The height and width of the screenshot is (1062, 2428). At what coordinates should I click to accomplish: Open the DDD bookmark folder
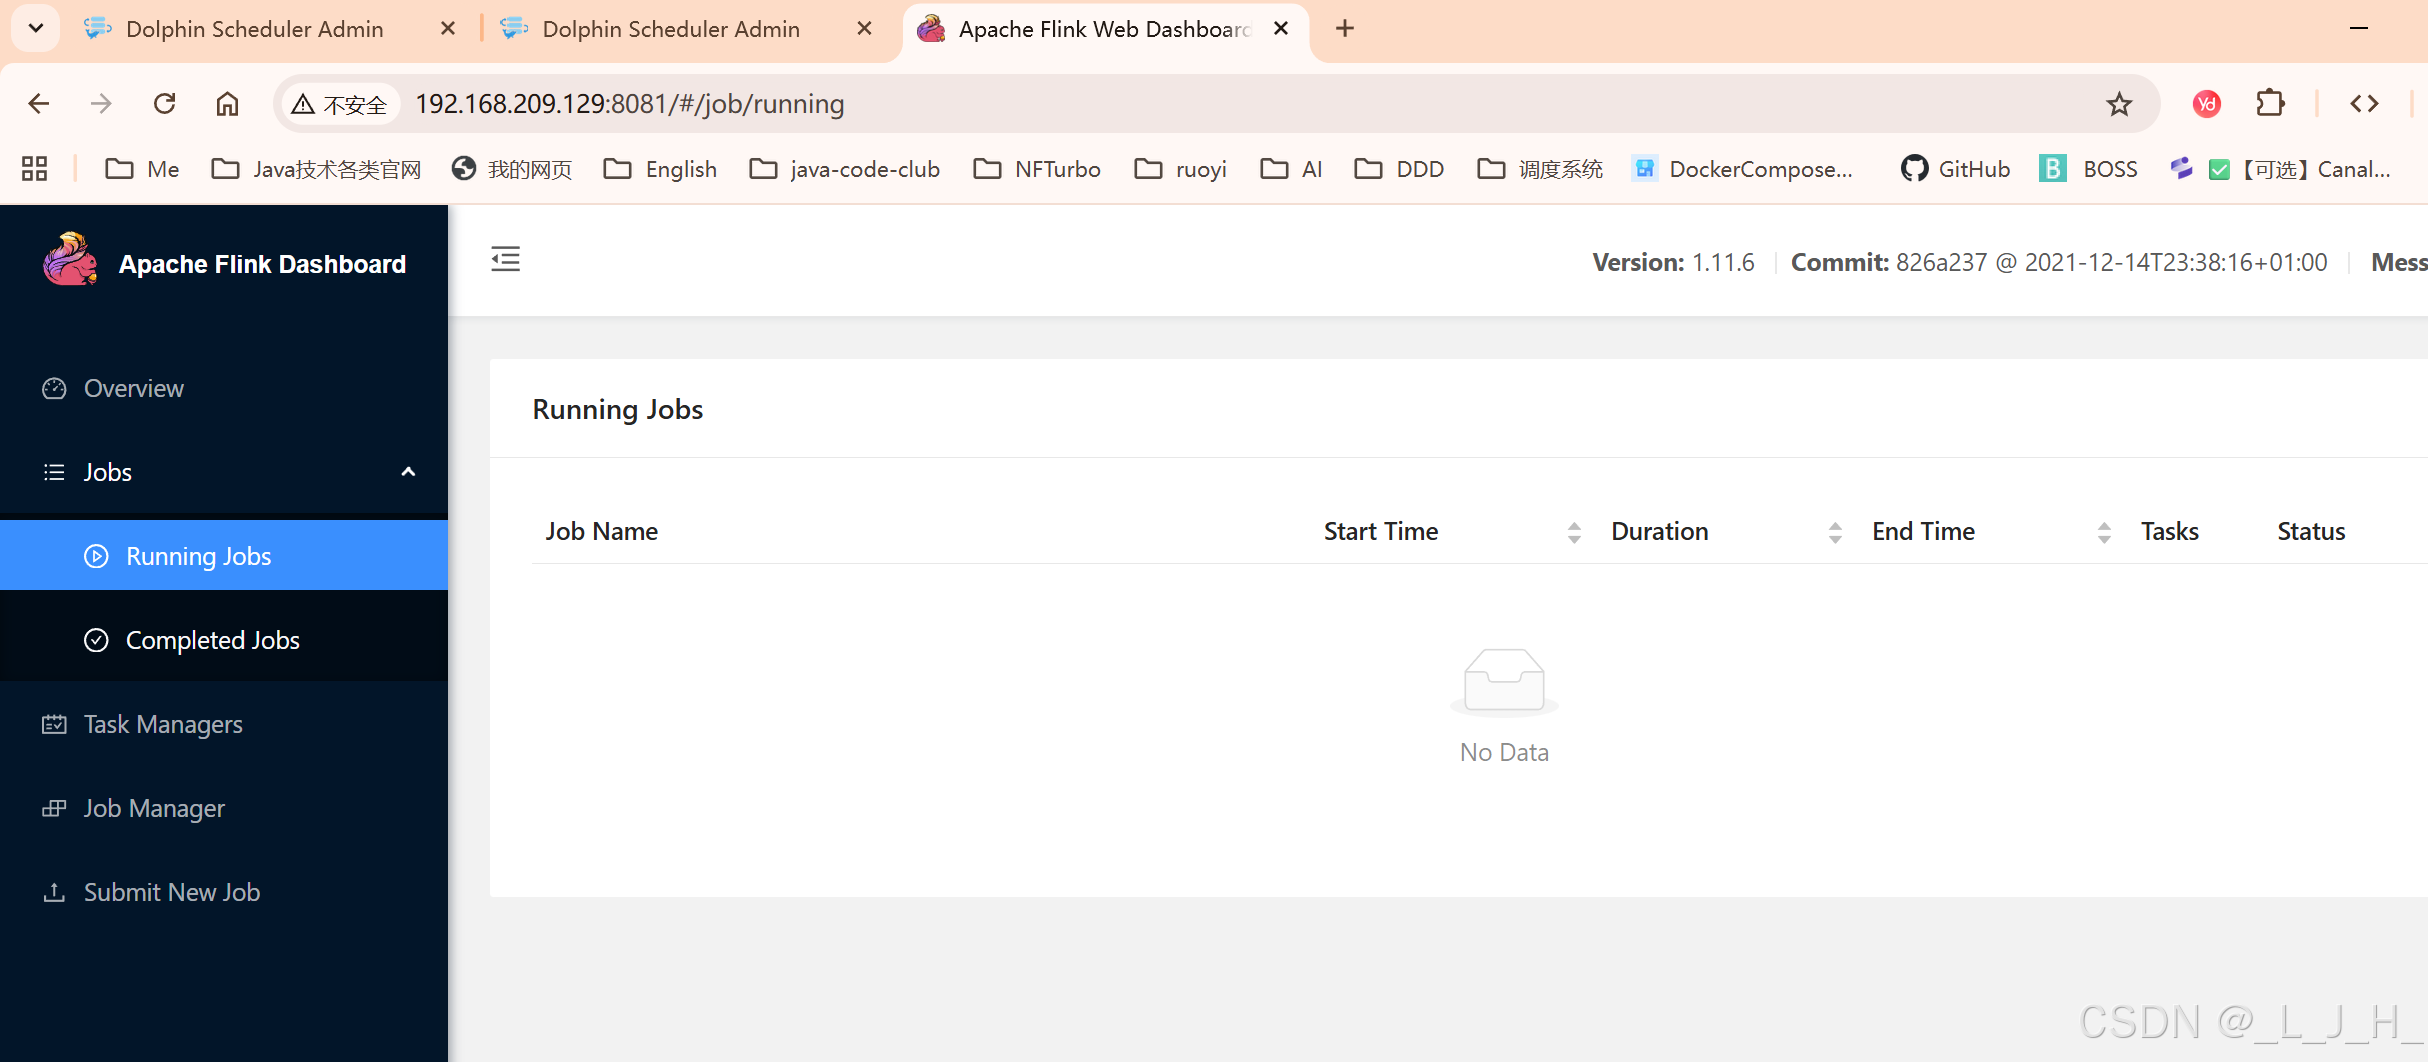click(1399, 169)
